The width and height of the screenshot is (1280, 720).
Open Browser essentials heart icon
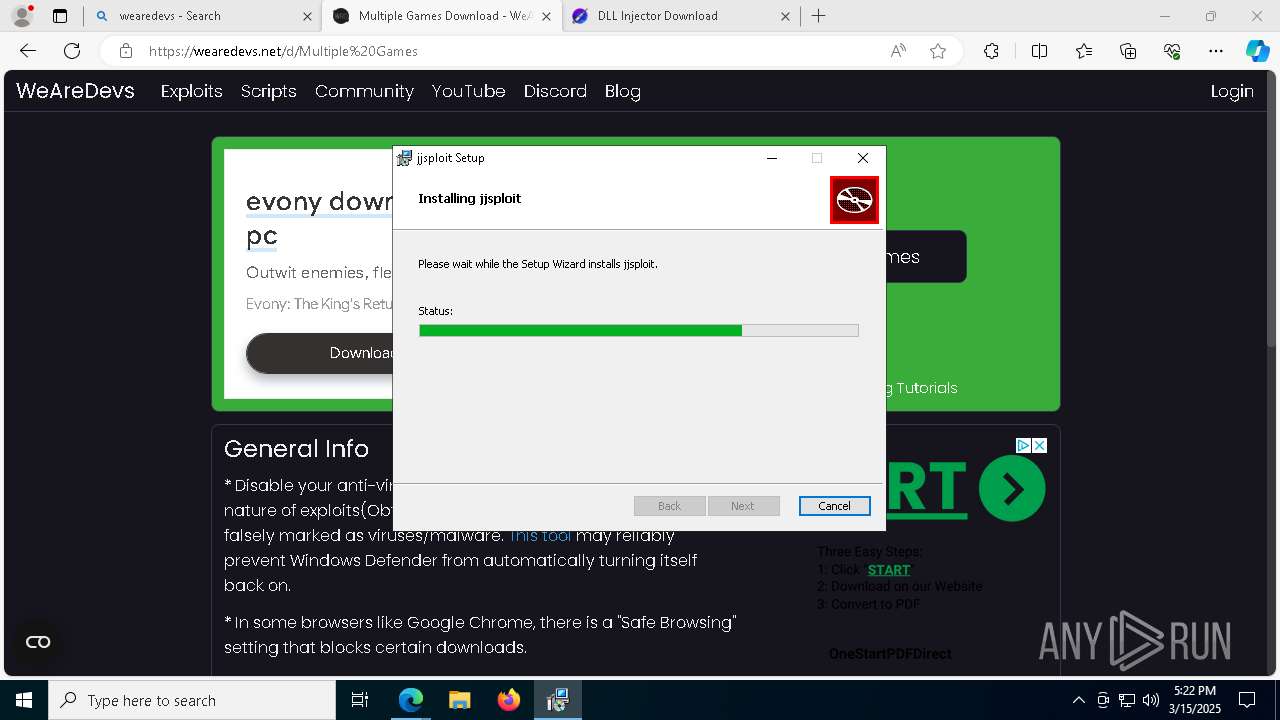point(1172,51)
